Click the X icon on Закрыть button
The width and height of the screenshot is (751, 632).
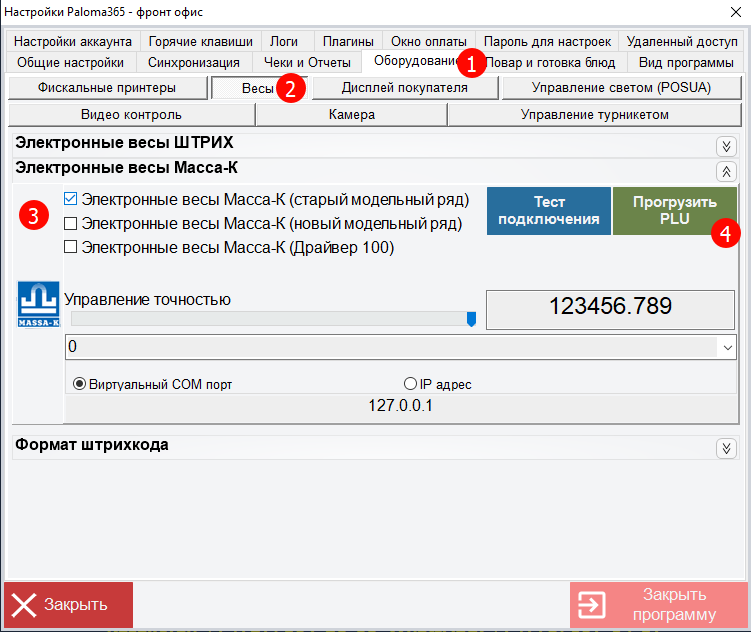tap(24, 605)
